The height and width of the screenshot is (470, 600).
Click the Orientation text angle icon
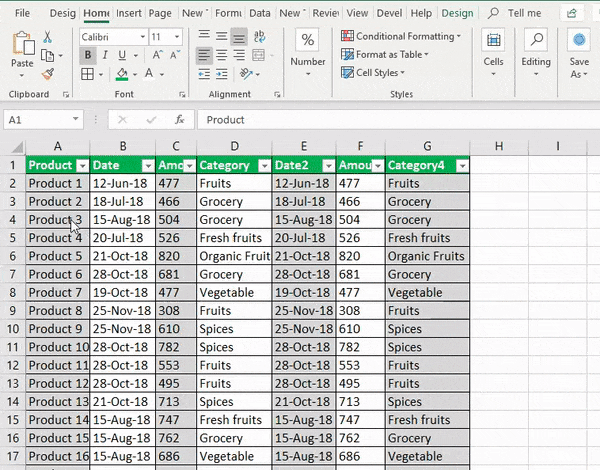[246, 73]
